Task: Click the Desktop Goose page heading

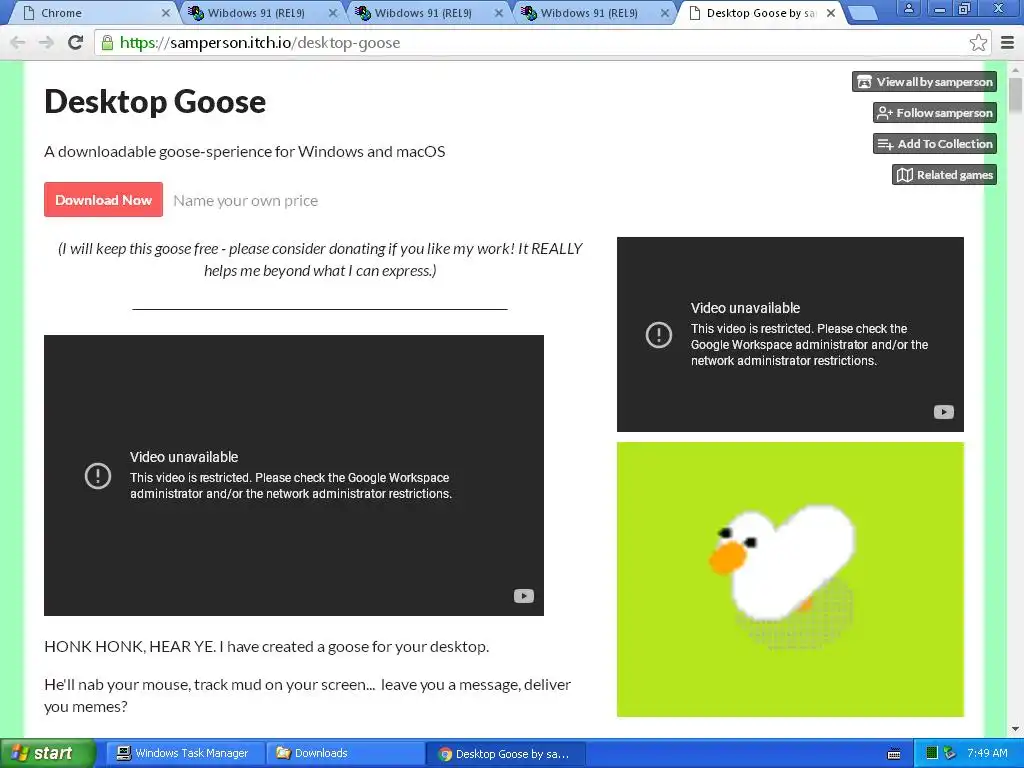Action: point(155,102)
